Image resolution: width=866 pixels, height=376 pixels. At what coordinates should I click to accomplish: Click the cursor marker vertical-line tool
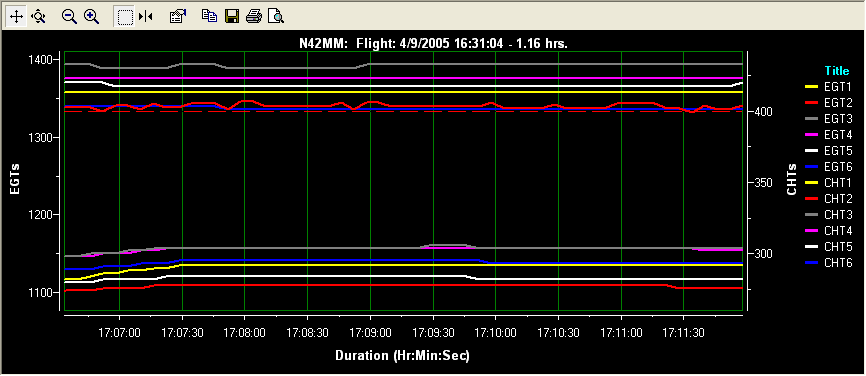coord(146,17)
